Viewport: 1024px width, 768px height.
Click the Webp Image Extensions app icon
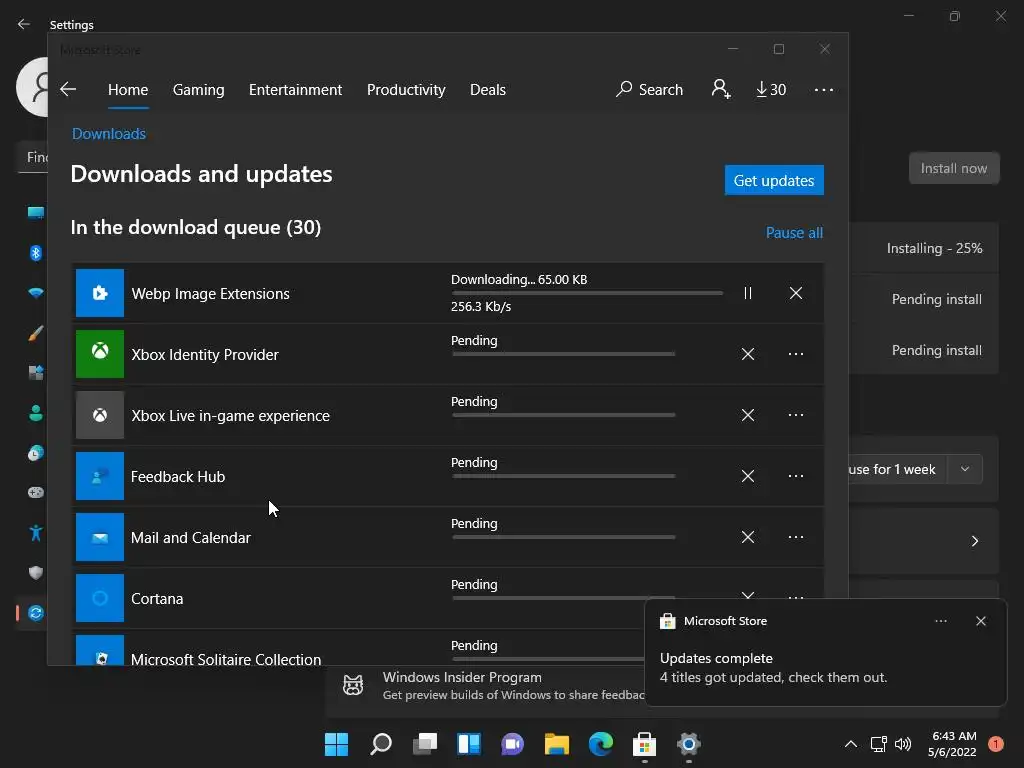point(100,293)
